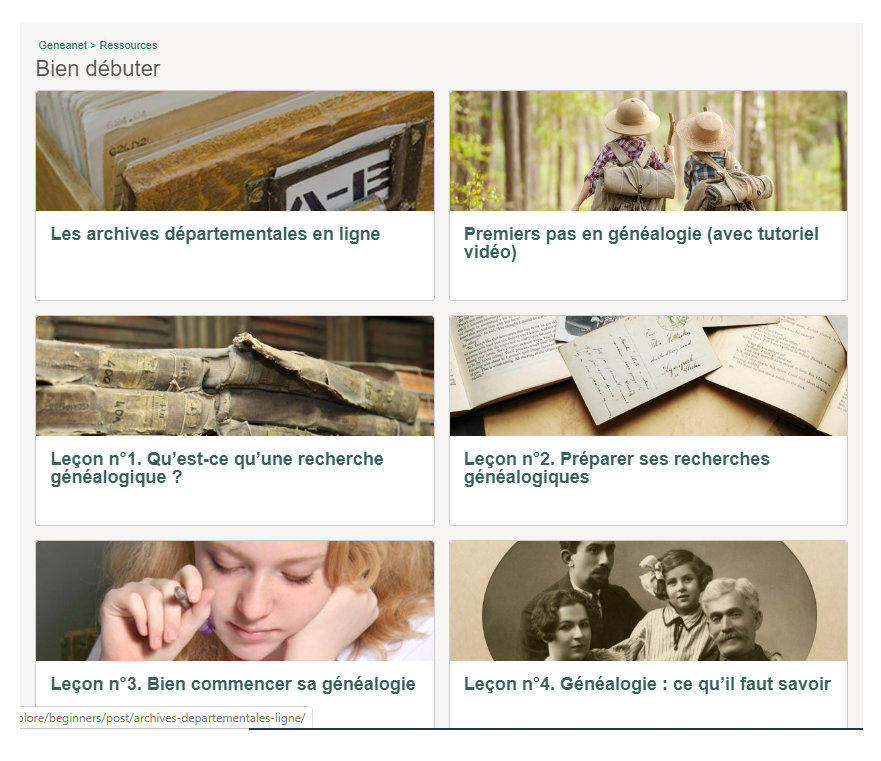Click the Geneanet breadcrumb link
This screenshot has height=761, width=881.
[x=62, y=45]
